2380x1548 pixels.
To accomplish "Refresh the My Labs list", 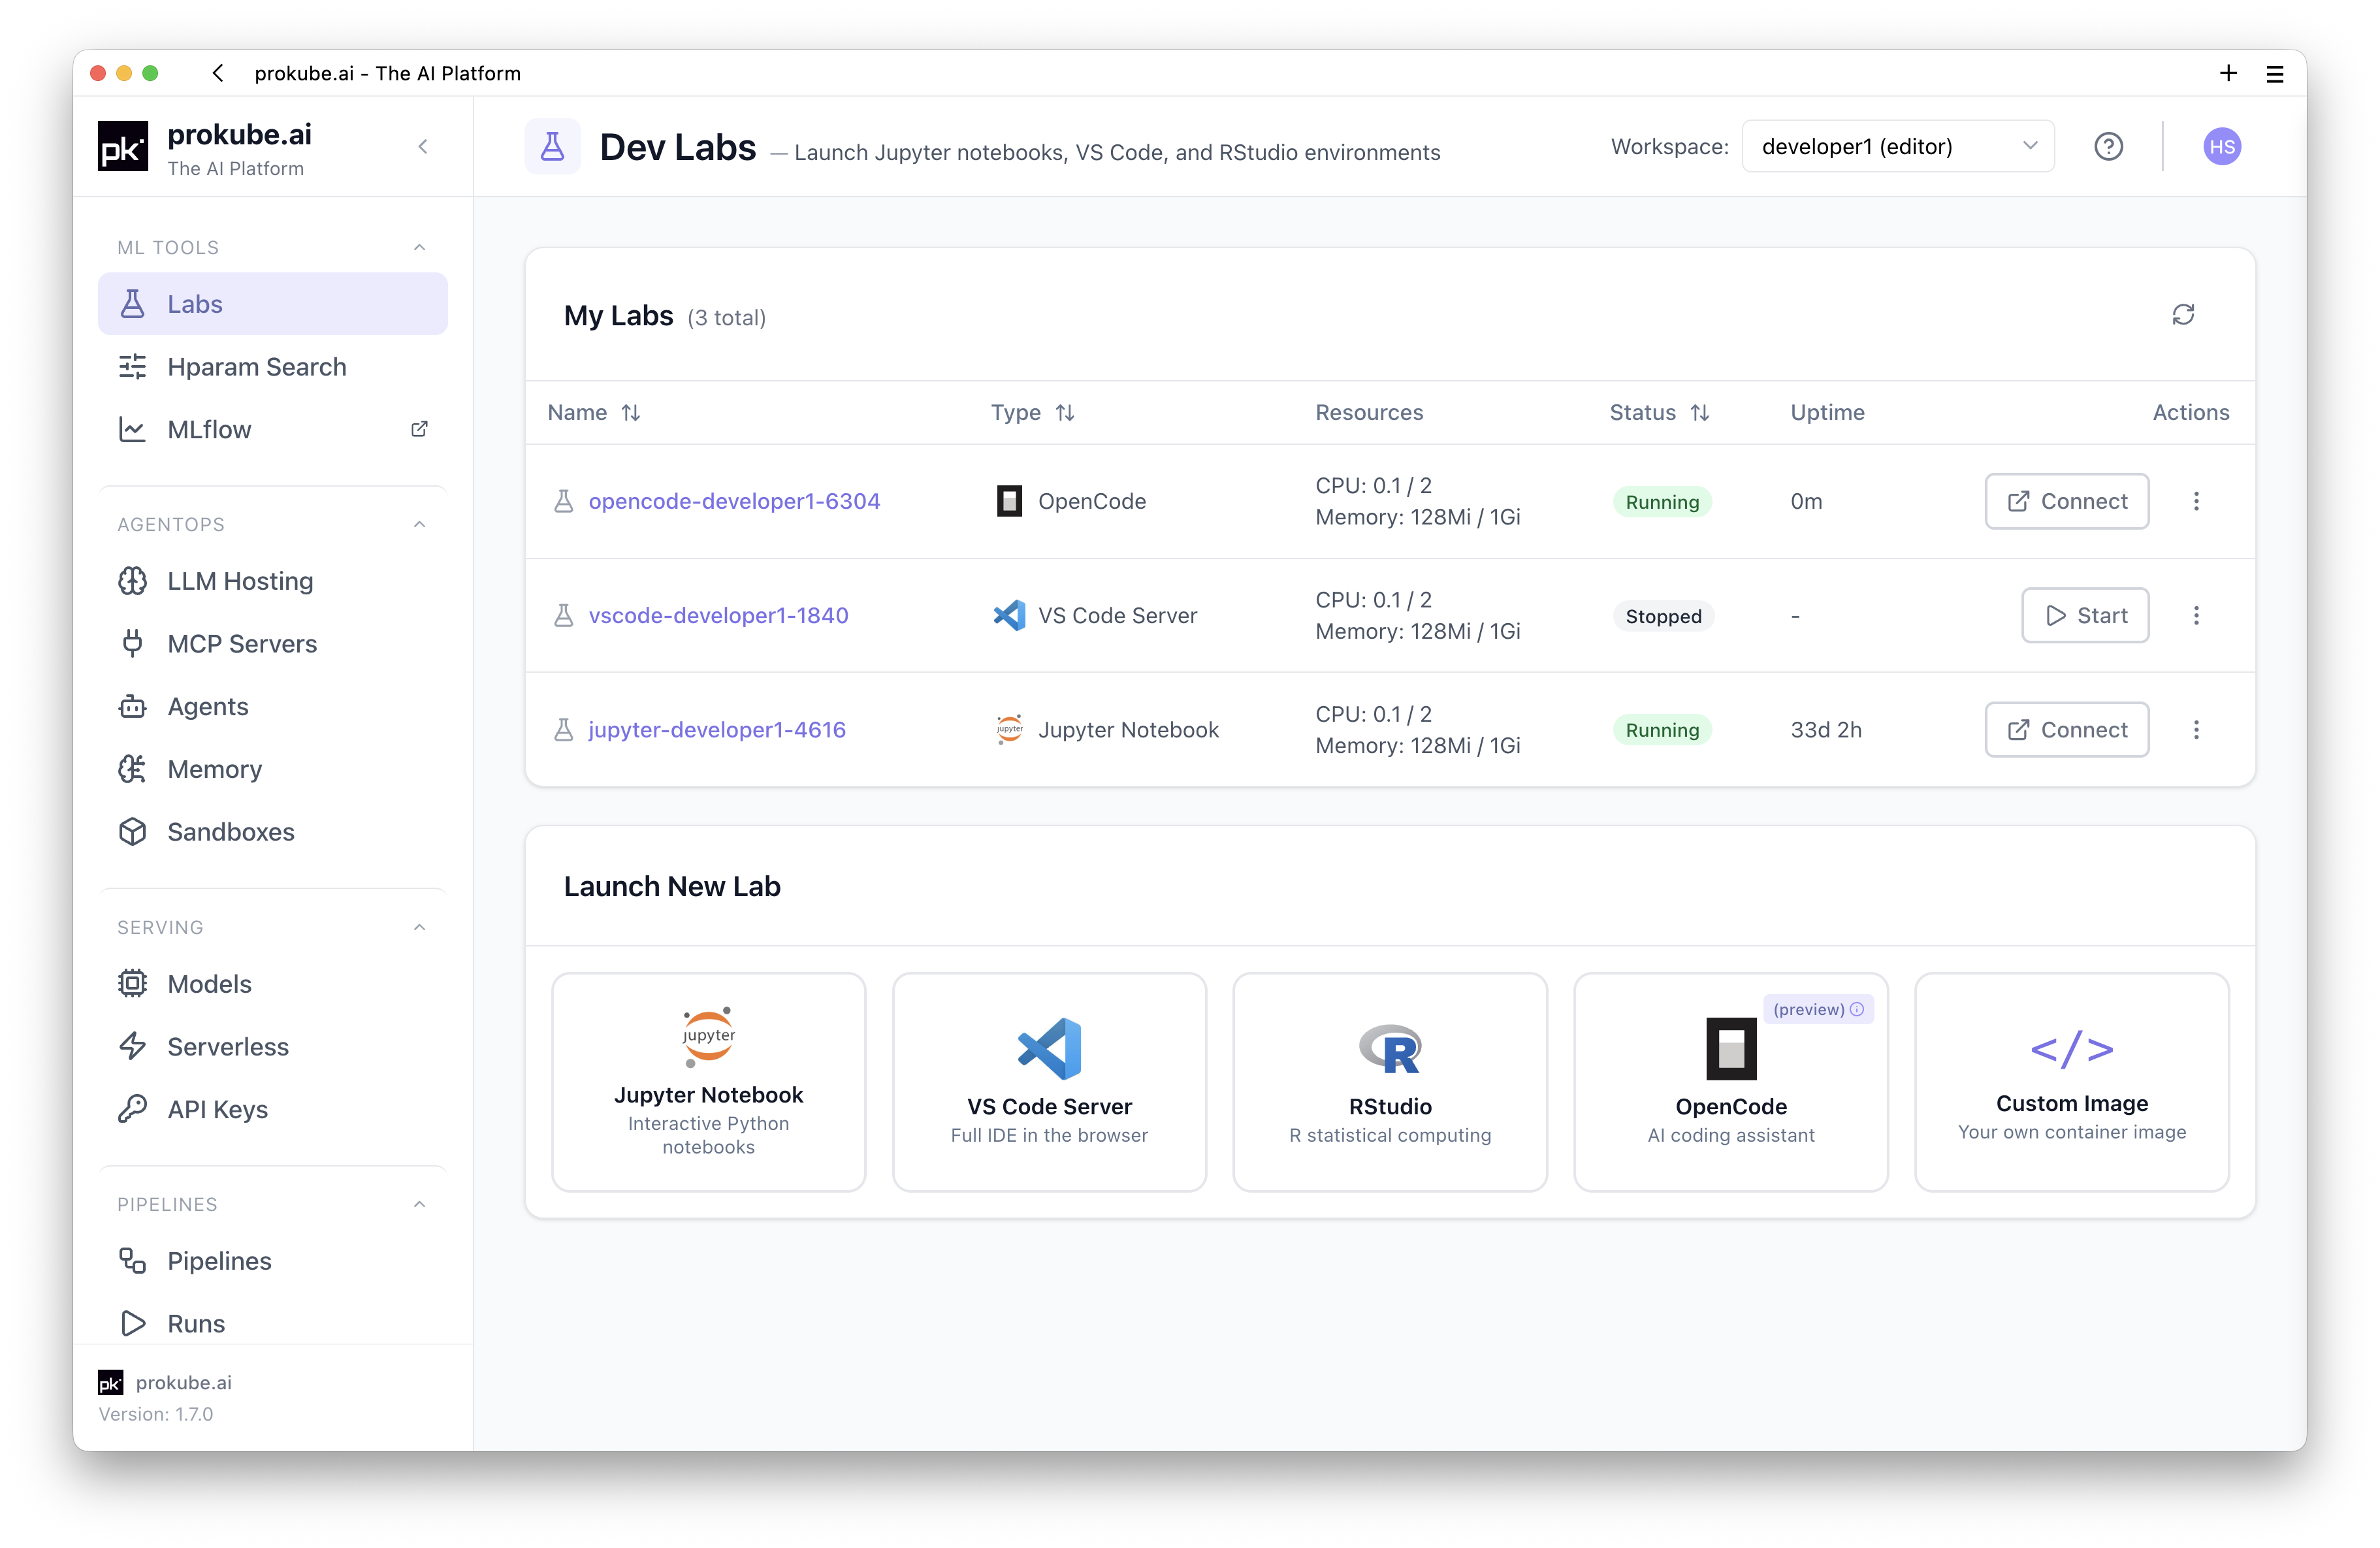I will 2183,315.
